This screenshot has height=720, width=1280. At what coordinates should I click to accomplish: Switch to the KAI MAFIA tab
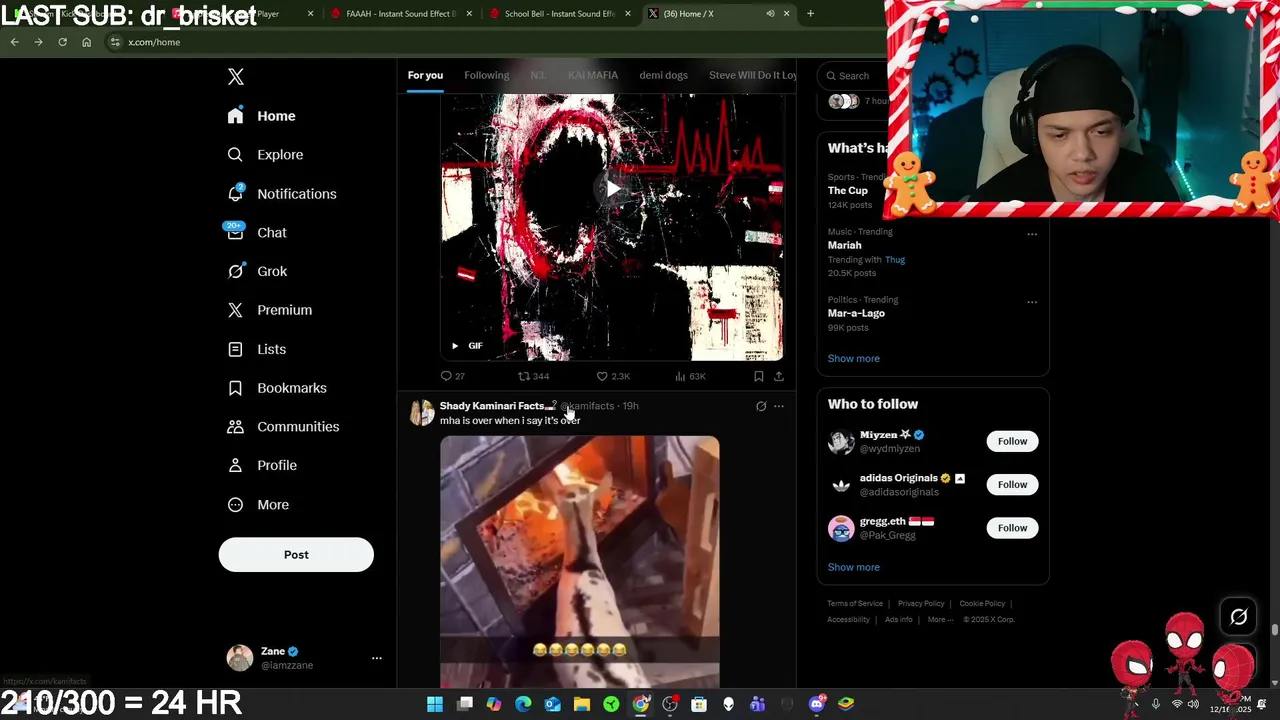tap(593, 75)
